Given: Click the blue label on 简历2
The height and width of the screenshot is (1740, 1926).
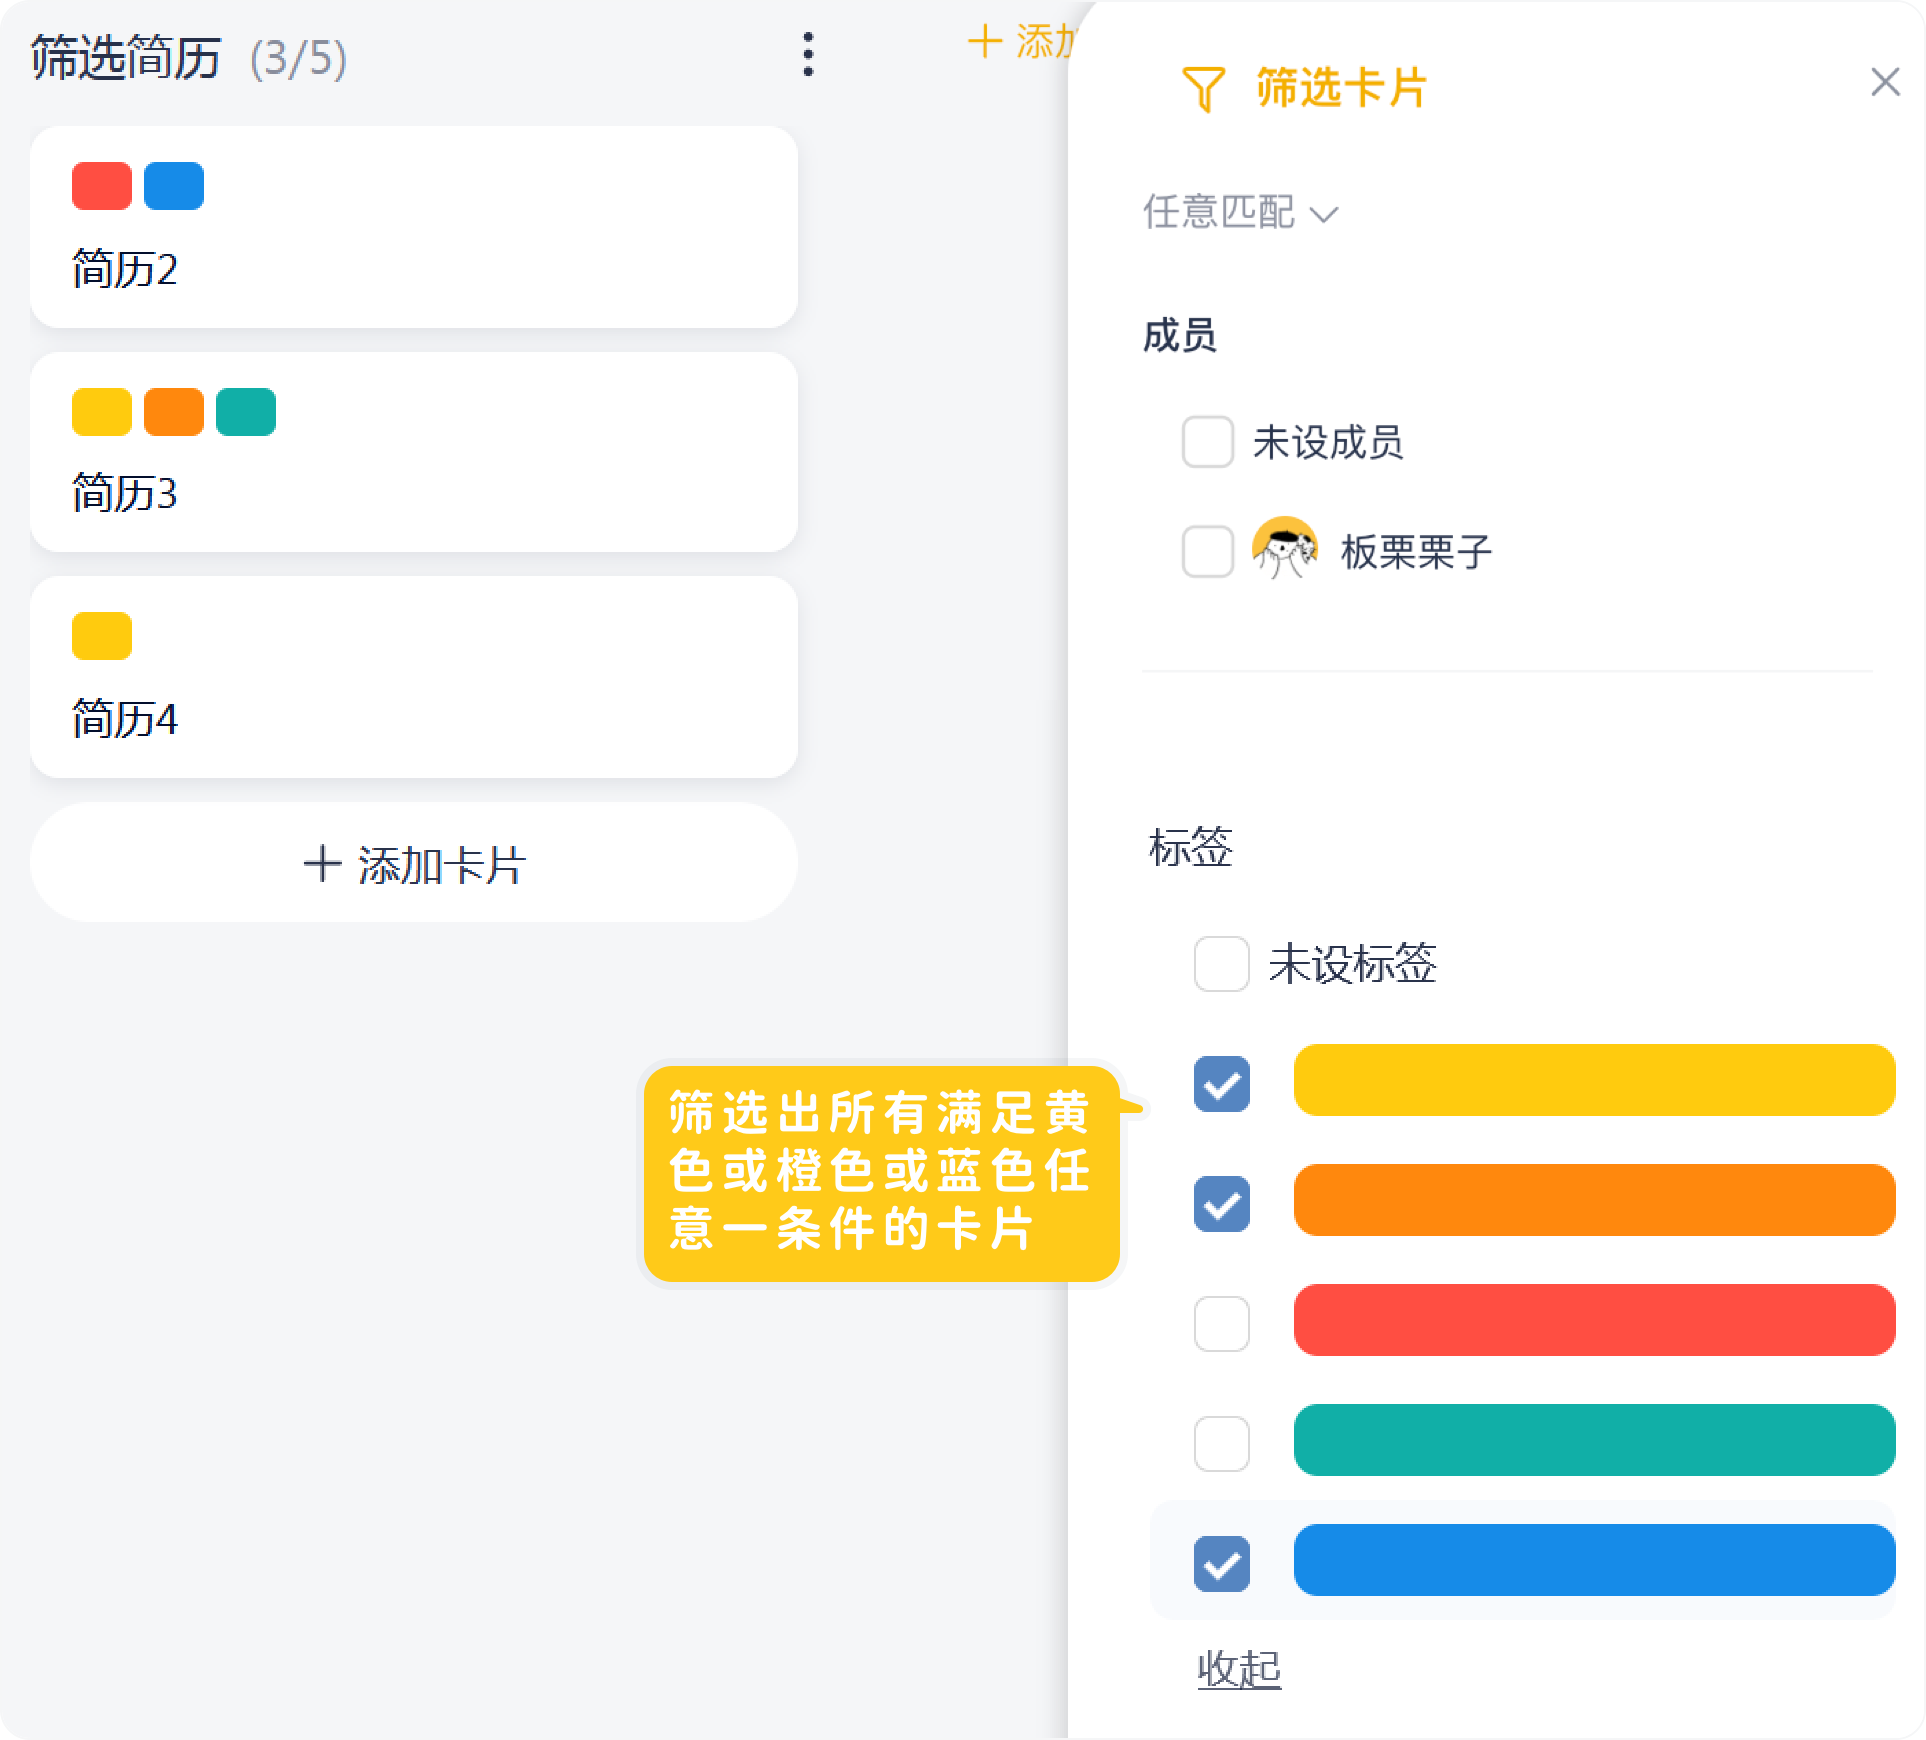Looking at the screenshot, I should 174,186.
